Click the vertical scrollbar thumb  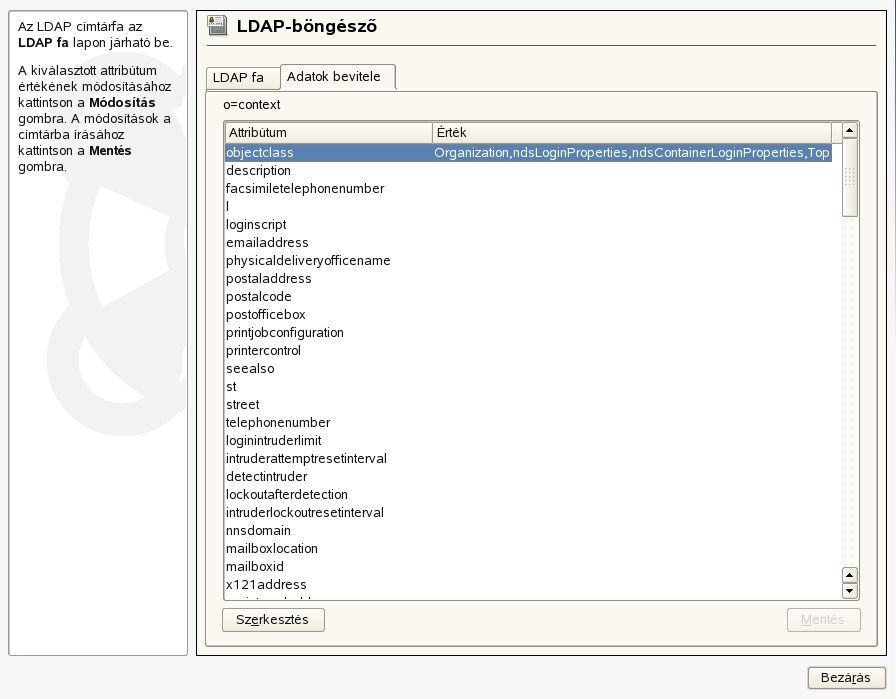click(x=850, y=177)
